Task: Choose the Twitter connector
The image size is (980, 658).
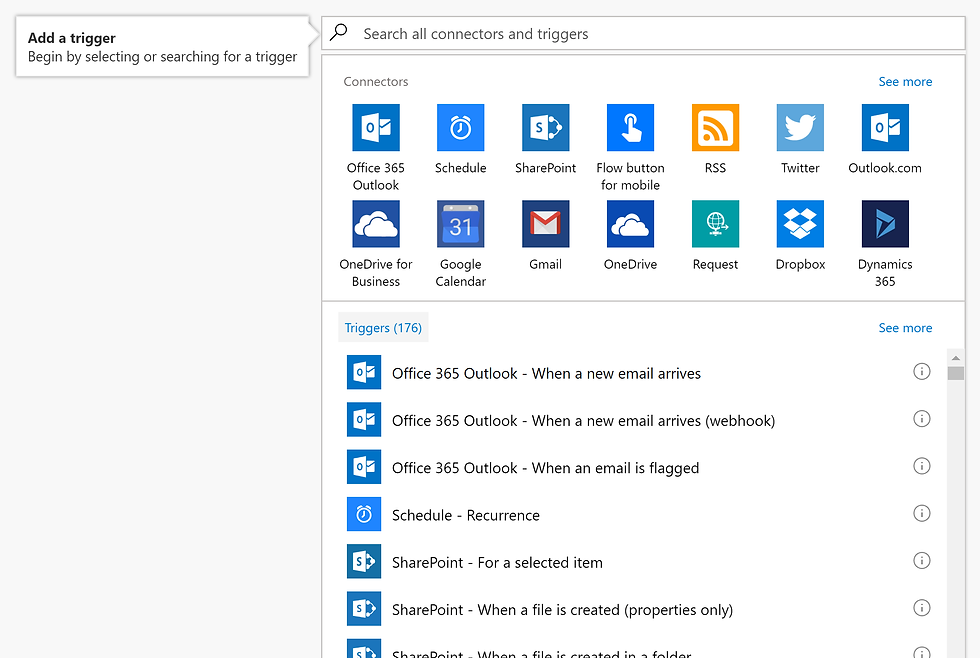Action: coord(800,127)
